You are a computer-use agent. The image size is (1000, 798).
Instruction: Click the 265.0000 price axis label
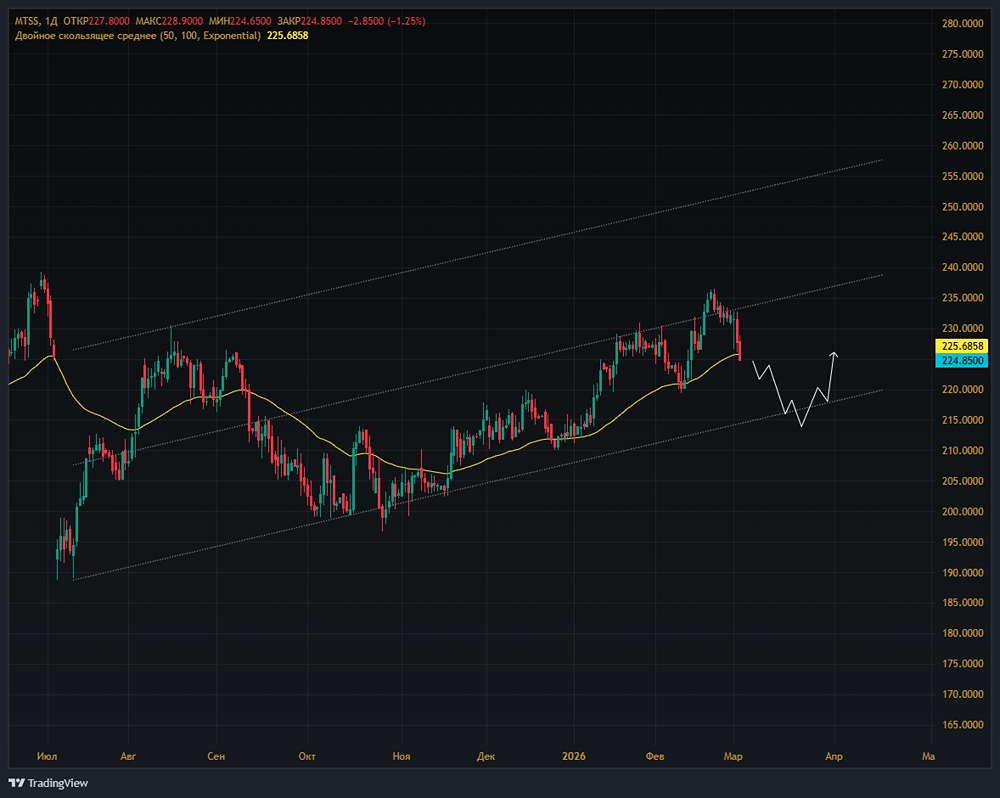click(962, 115)
